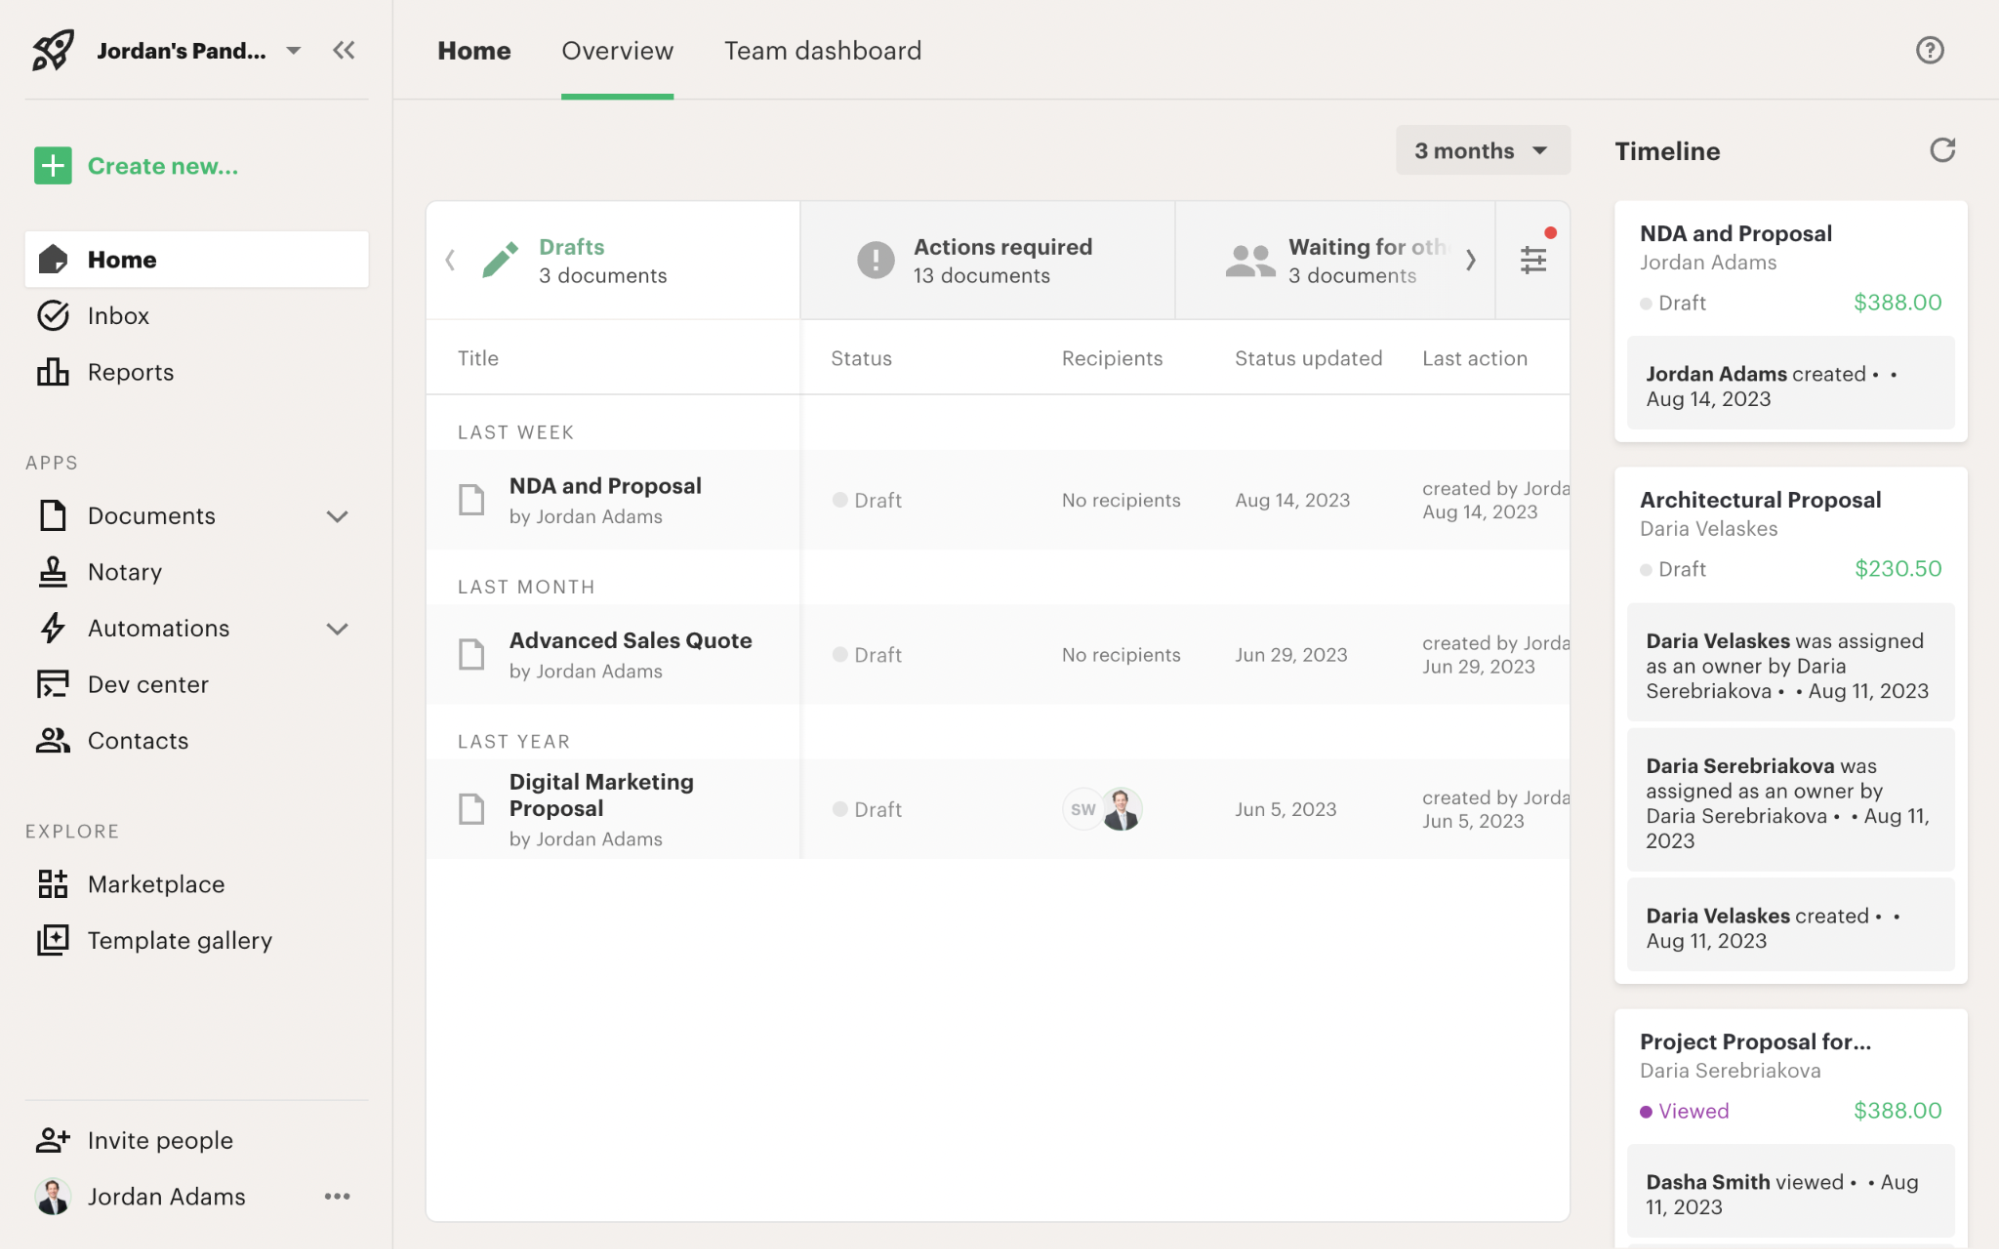
Task: Go to Dev center
Action: coord(147,685)
